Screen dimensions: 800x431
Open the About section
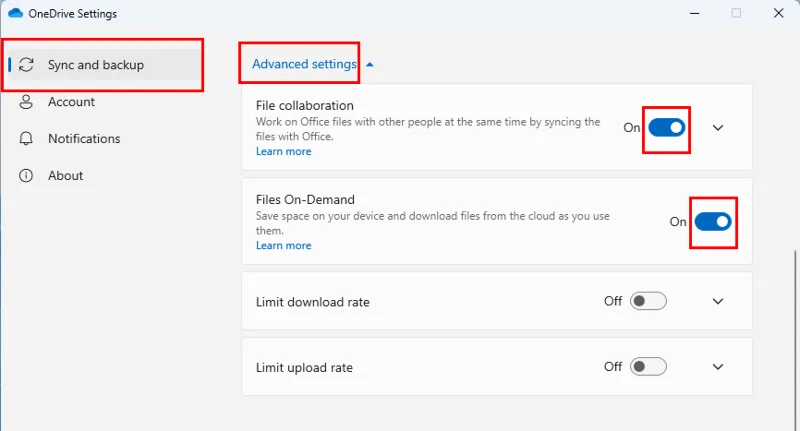coord(65,175)
